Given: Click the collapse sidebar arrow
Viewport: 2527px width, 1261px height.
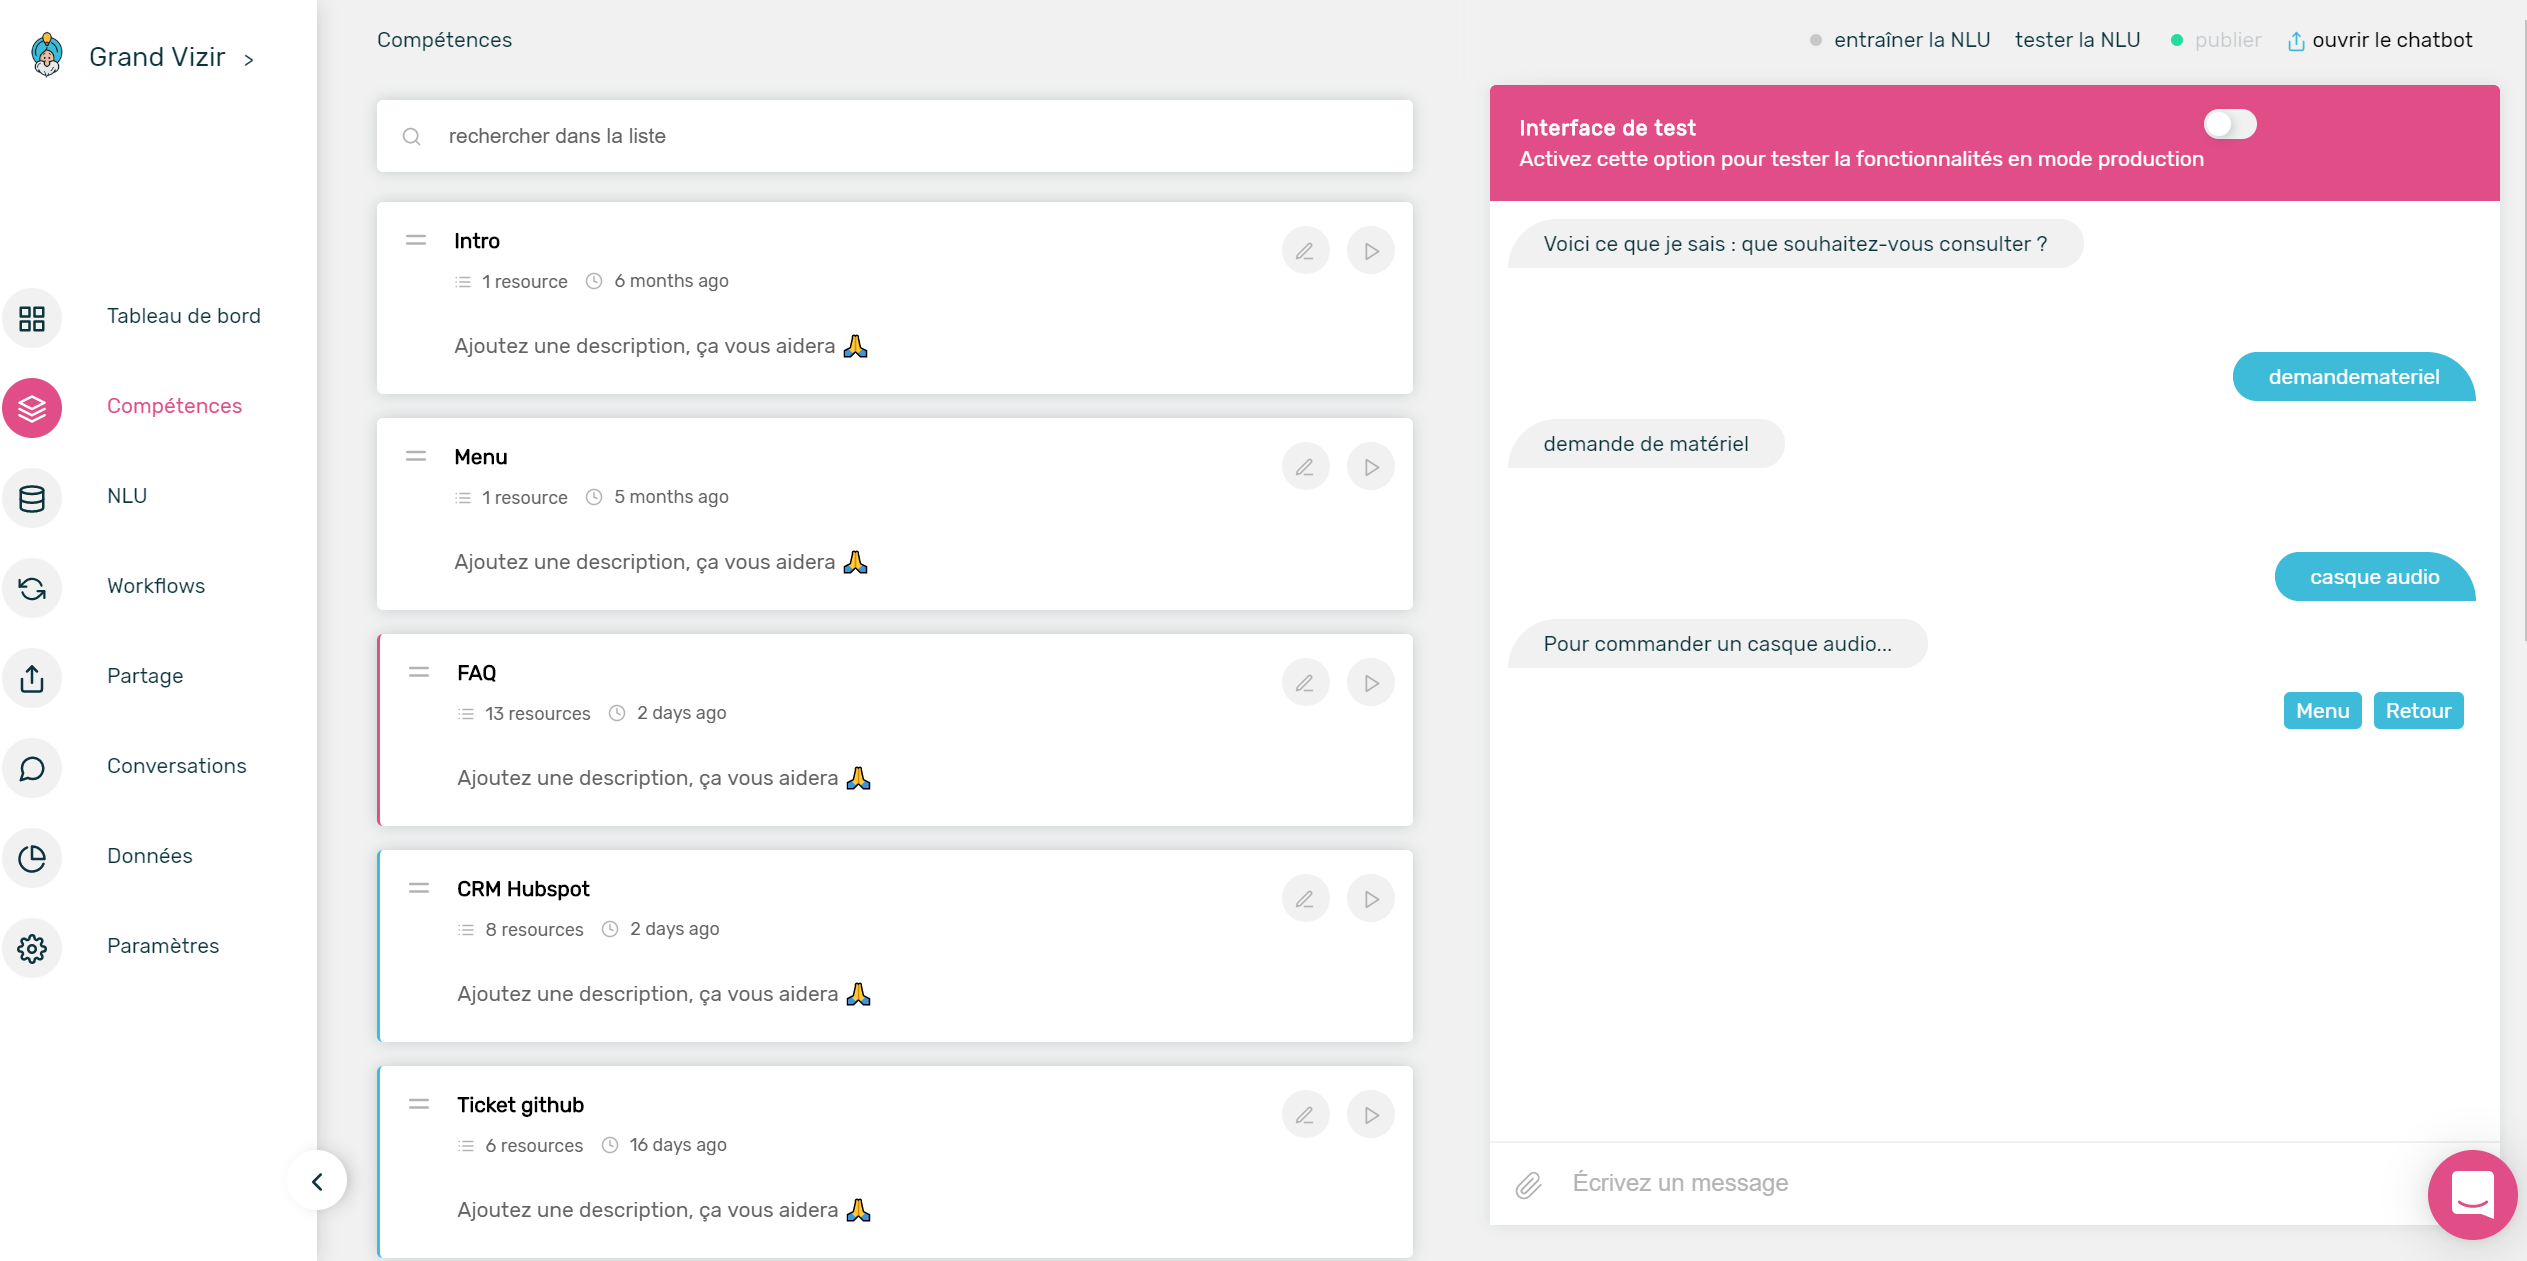Looking at the screenshot, I should point(317,1180).
